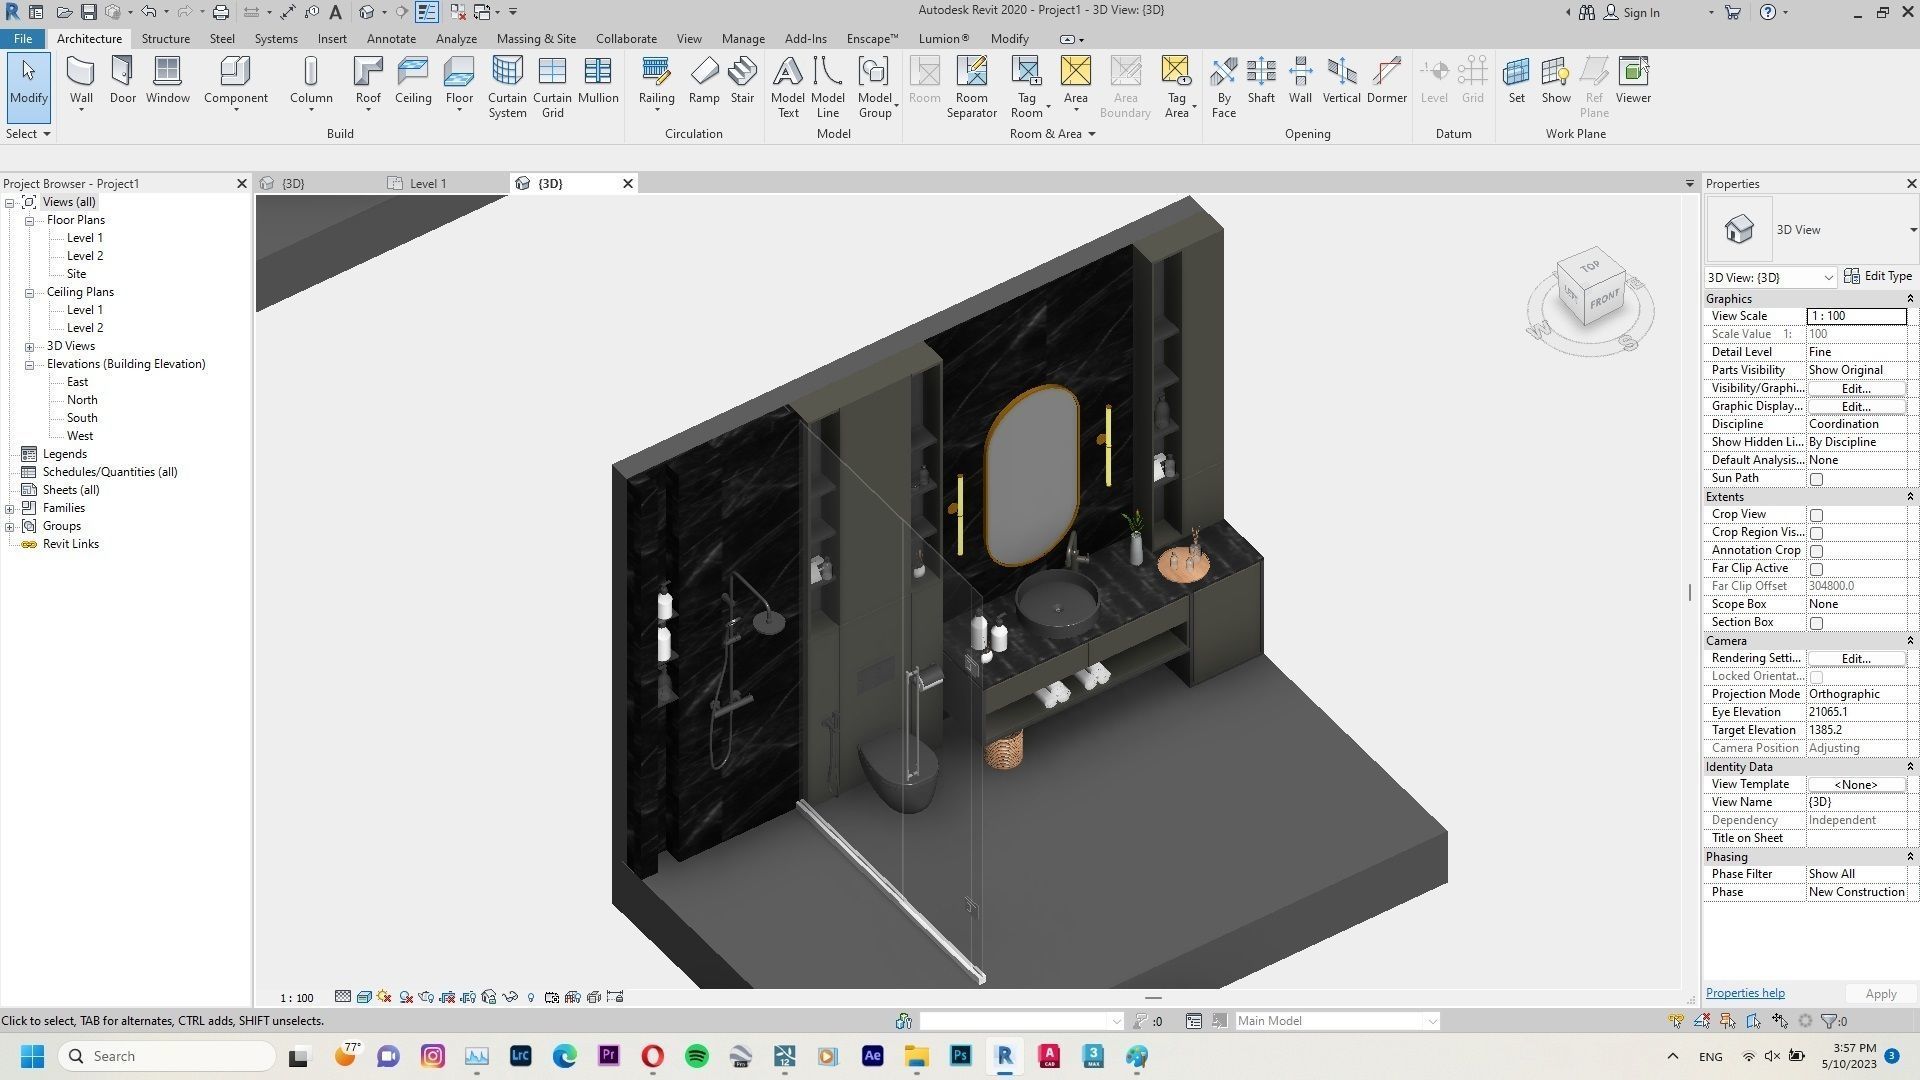Click the By Face opening tool

click(x=1224, y=87)
